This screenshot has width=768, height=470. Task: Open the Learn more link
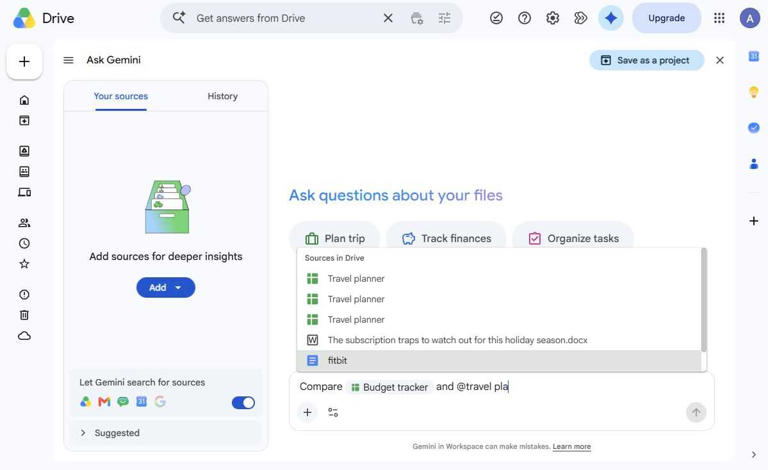coord(572,446)
